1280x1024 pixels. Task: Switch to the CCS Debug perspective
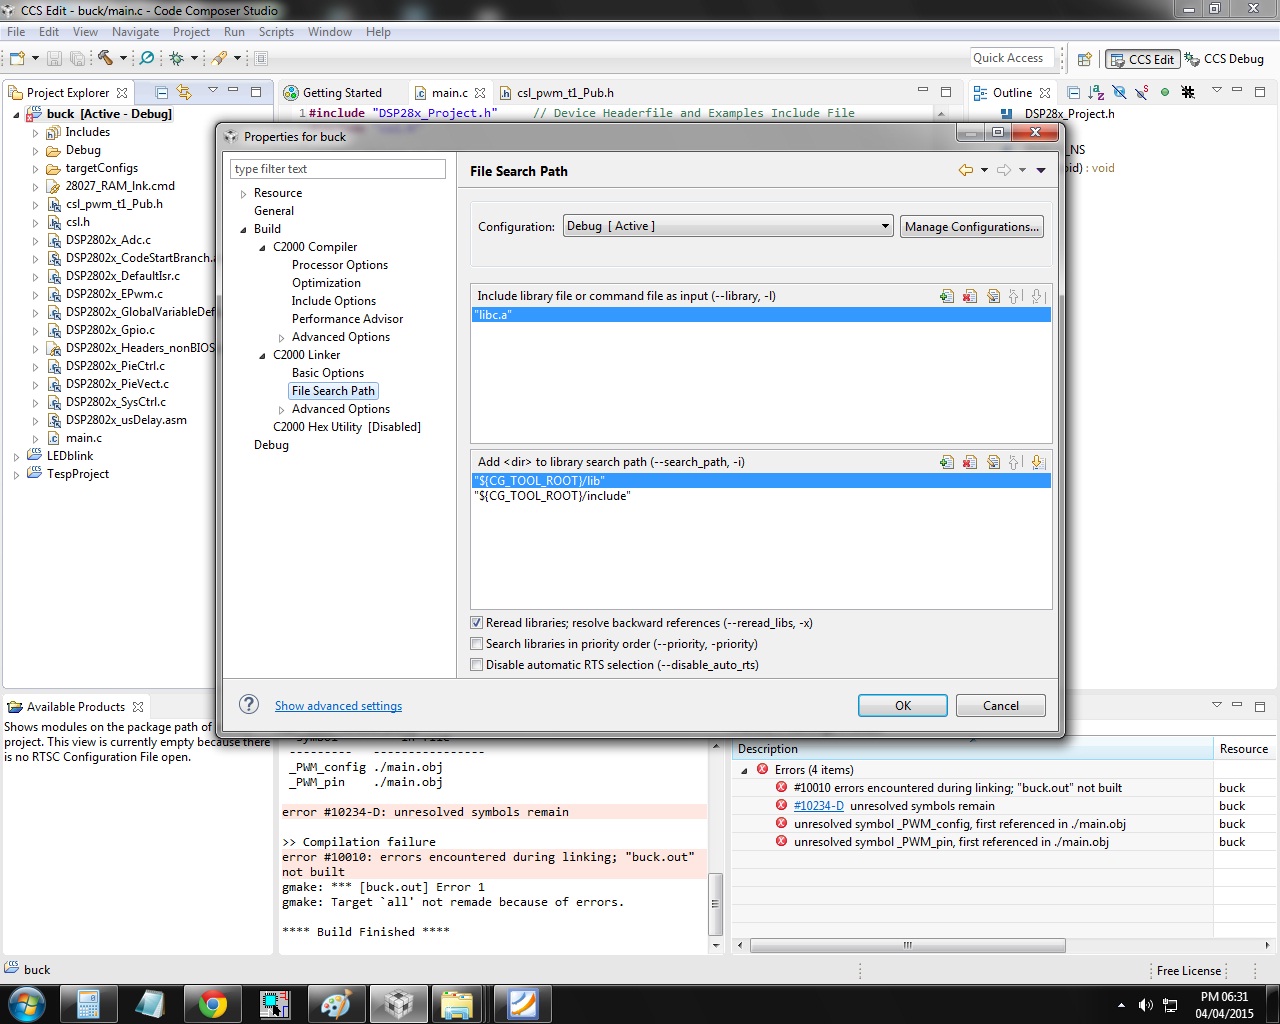click(1225, 59)
